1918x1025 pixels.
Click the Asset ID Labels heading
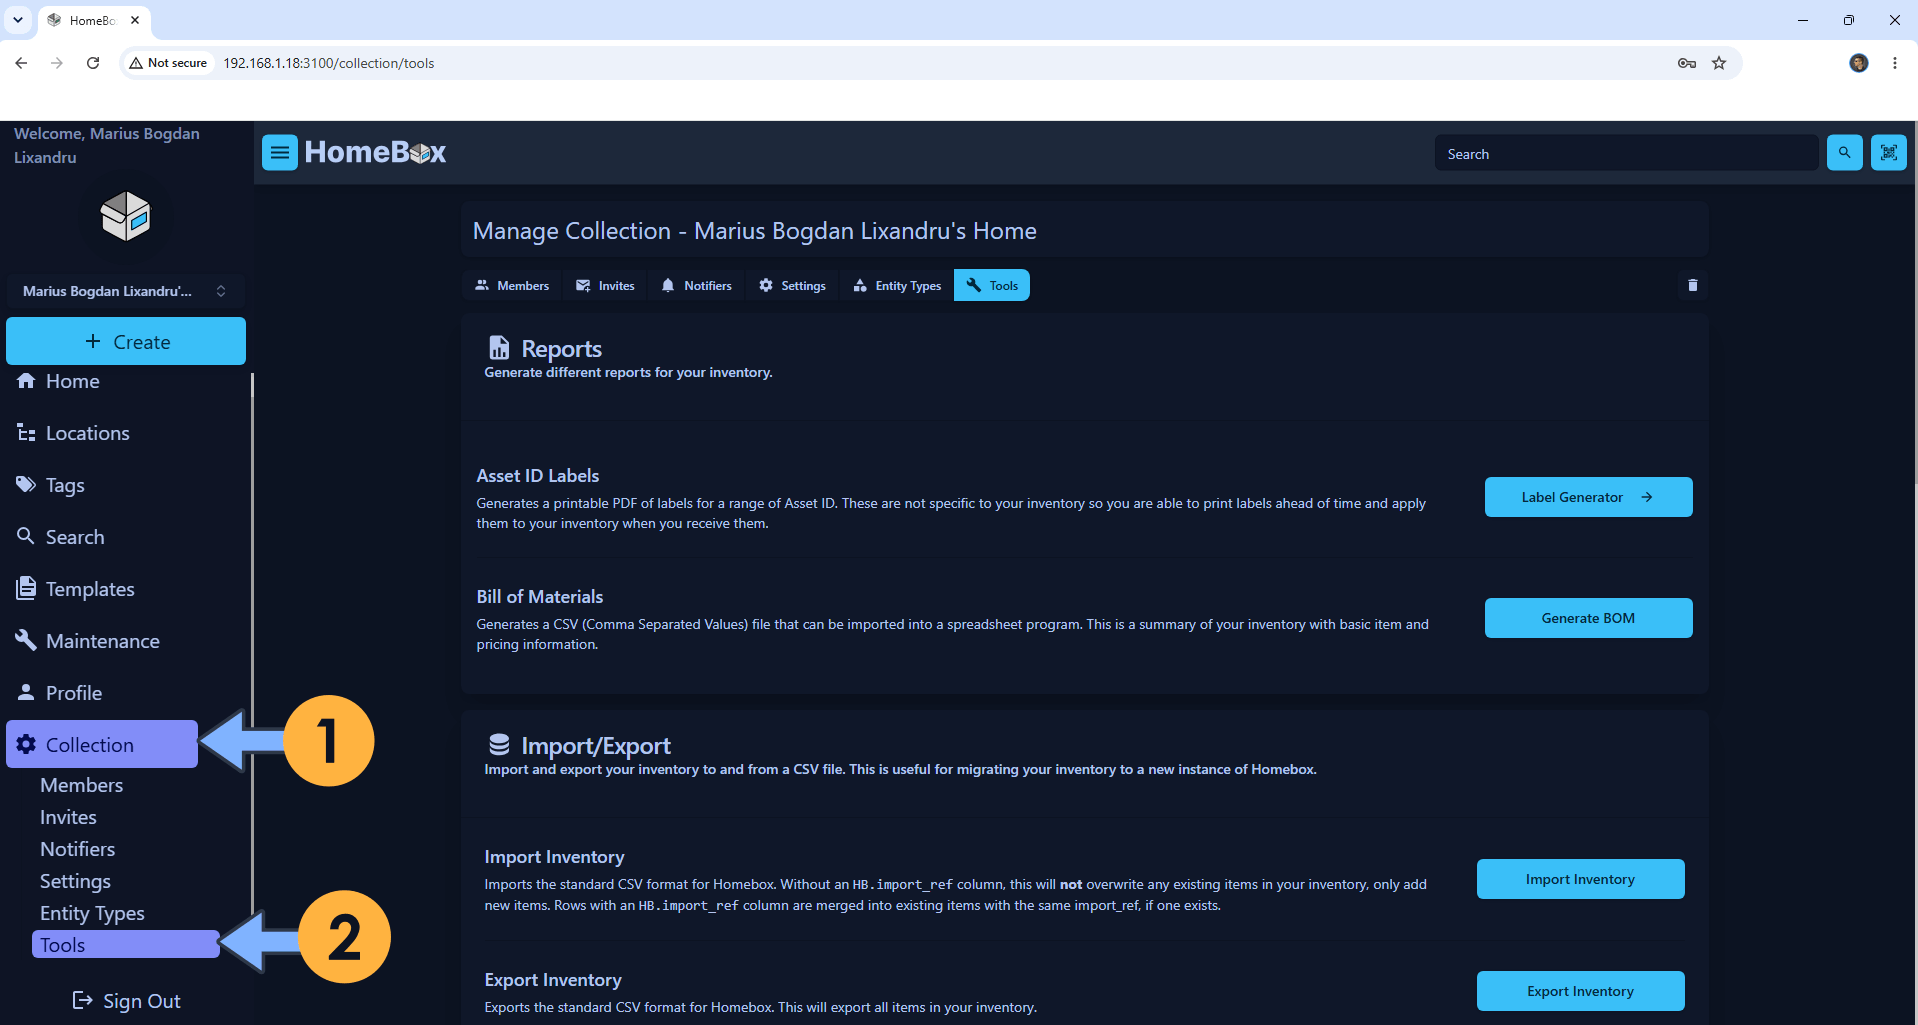click(538, 476)
